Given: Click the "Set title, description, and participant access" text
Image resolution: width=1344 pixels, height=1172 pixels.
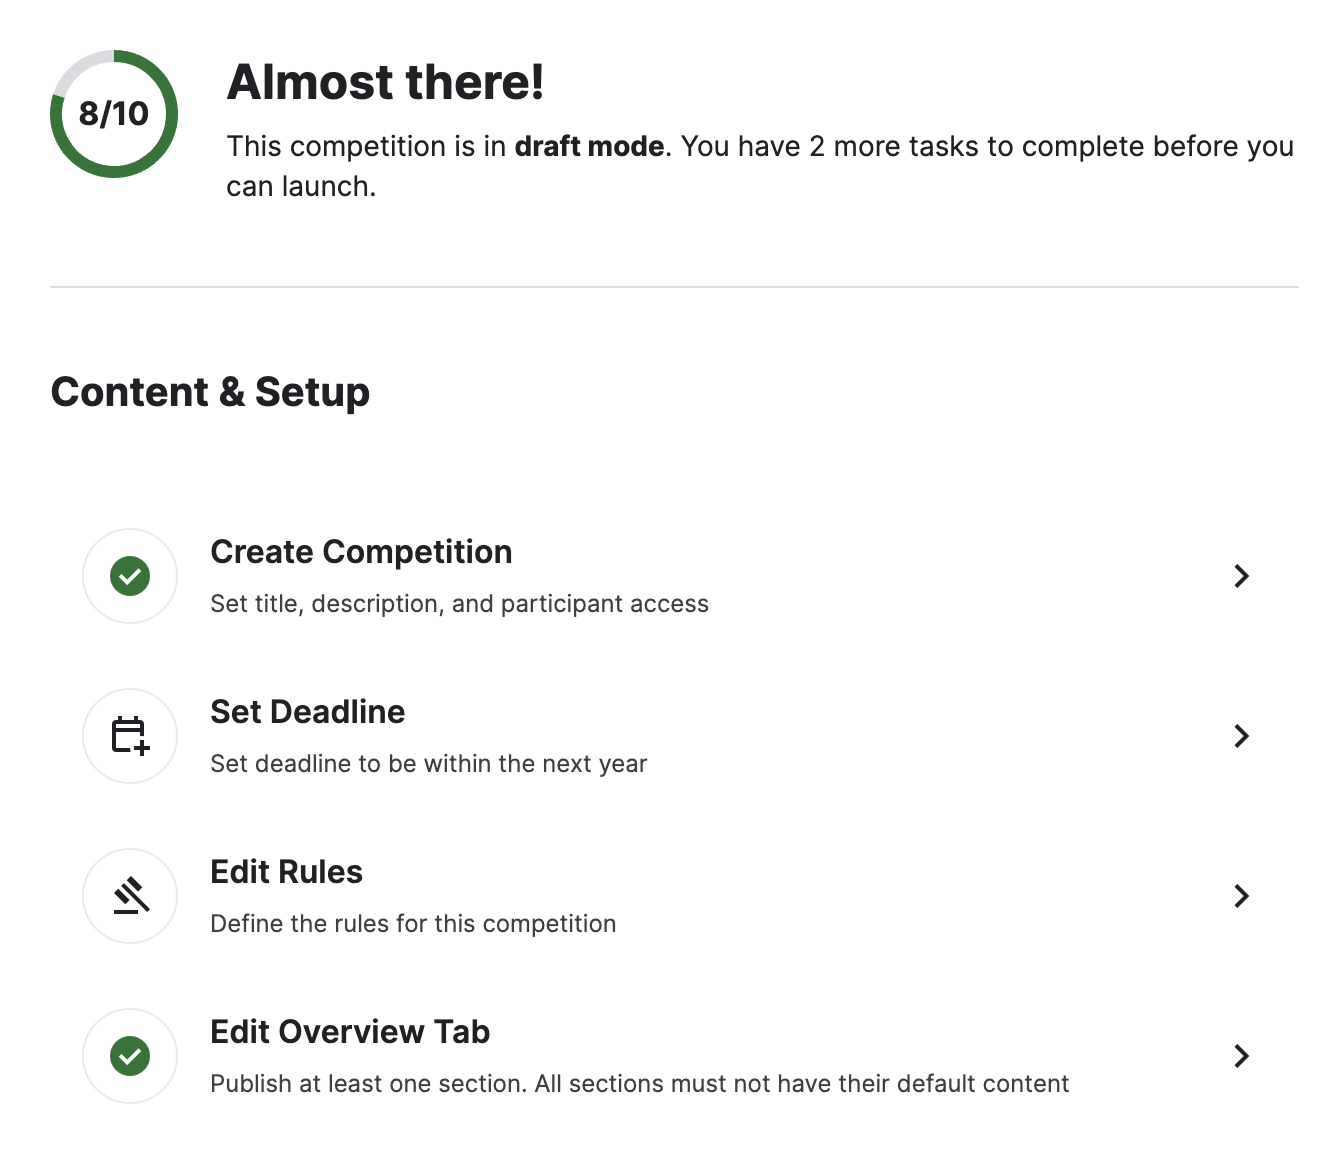Looking at the screenshot, I should pyautogui.click(x=459, y=604).
